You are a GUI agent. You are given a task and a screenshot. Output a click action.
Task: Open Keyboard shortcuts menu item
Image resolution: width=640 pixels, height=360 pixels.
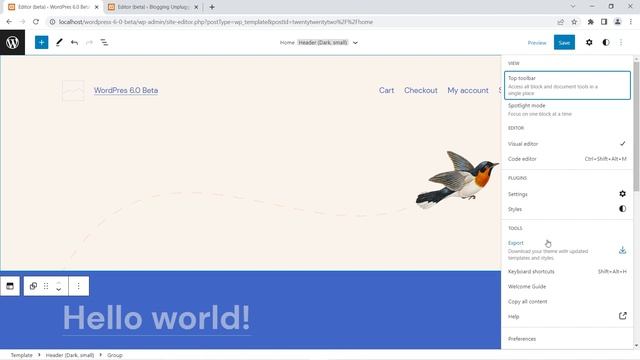tap(567, 271)
